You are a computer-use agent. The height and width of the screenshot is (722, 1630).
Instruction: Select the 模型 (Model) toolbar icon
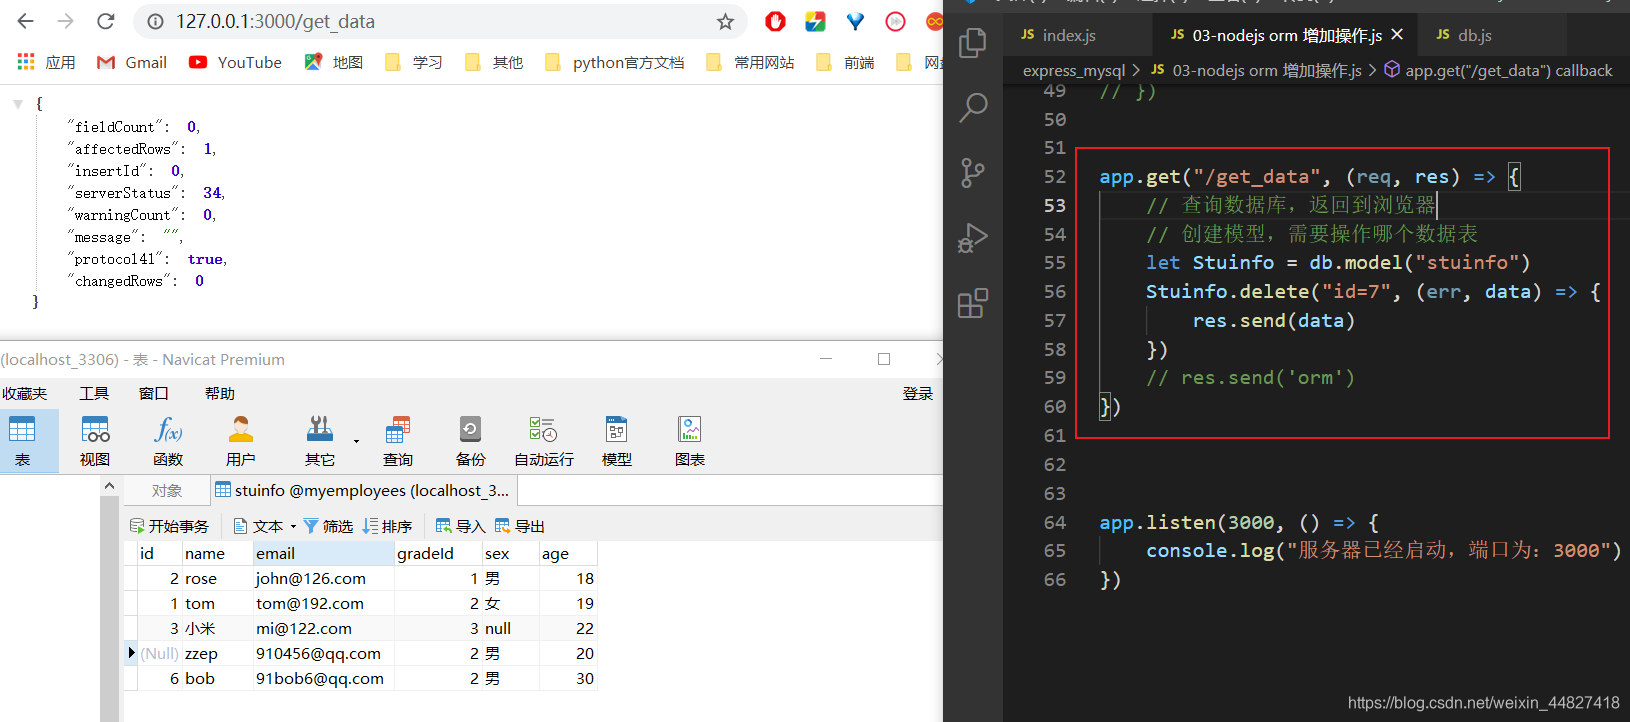(x=617, y=441)
